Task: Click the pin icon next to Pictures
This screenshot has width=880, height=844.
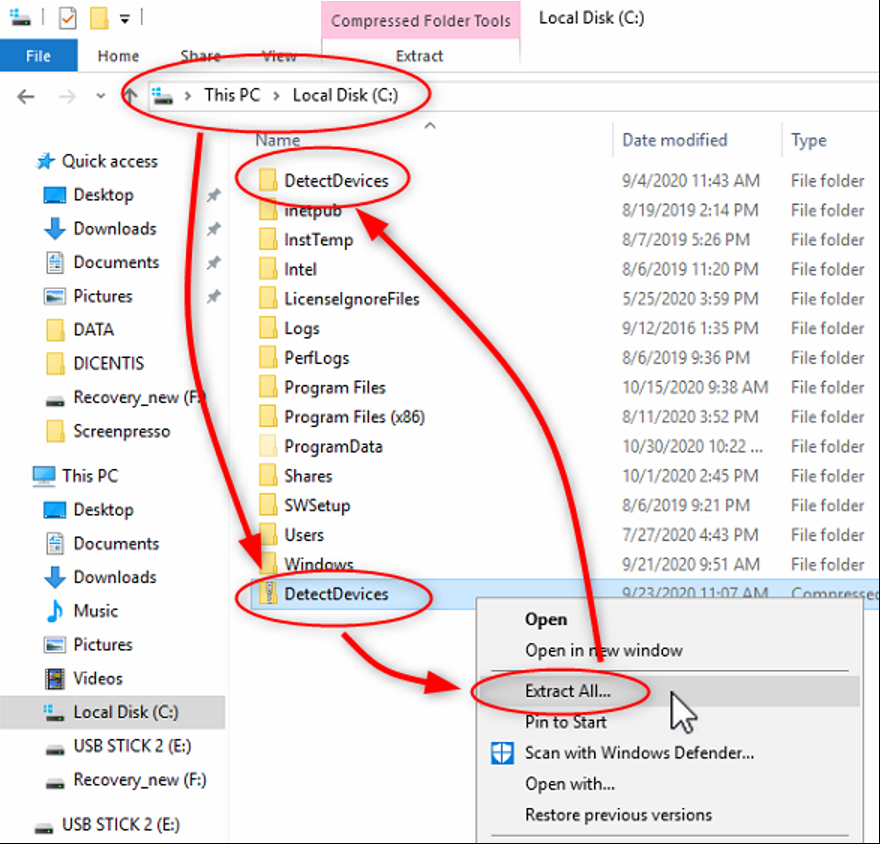Action: coord(213,296)
